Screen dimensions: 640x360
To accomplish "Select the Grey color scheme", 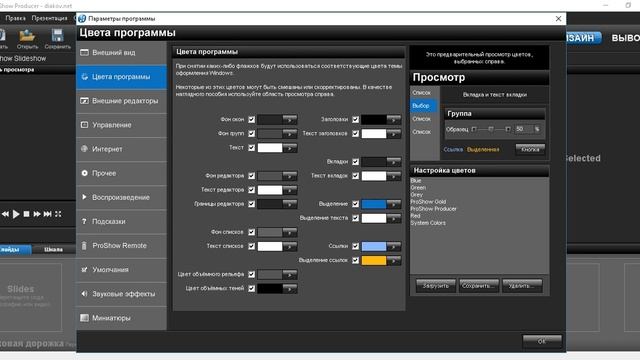I will point(417,195).
